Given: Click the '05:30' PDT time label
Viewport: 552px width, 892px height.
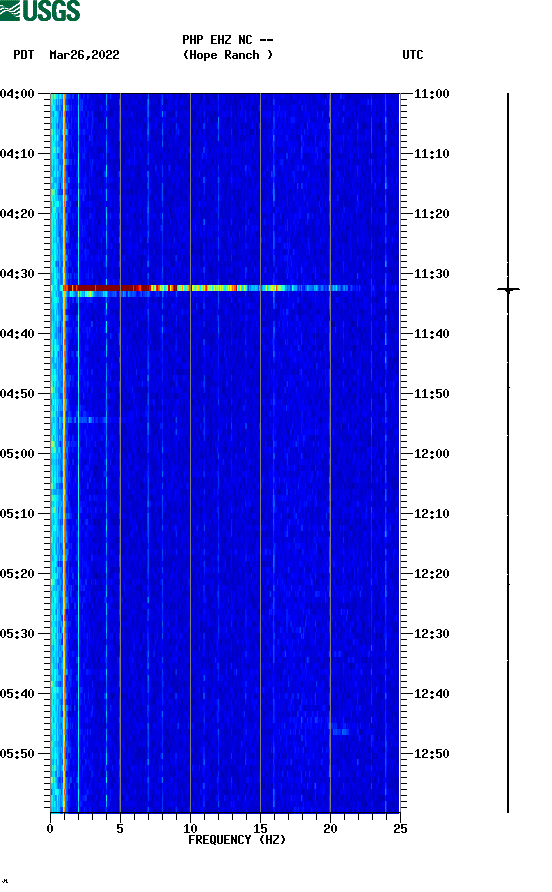Looking at the screenshot, I should point(17,634).
